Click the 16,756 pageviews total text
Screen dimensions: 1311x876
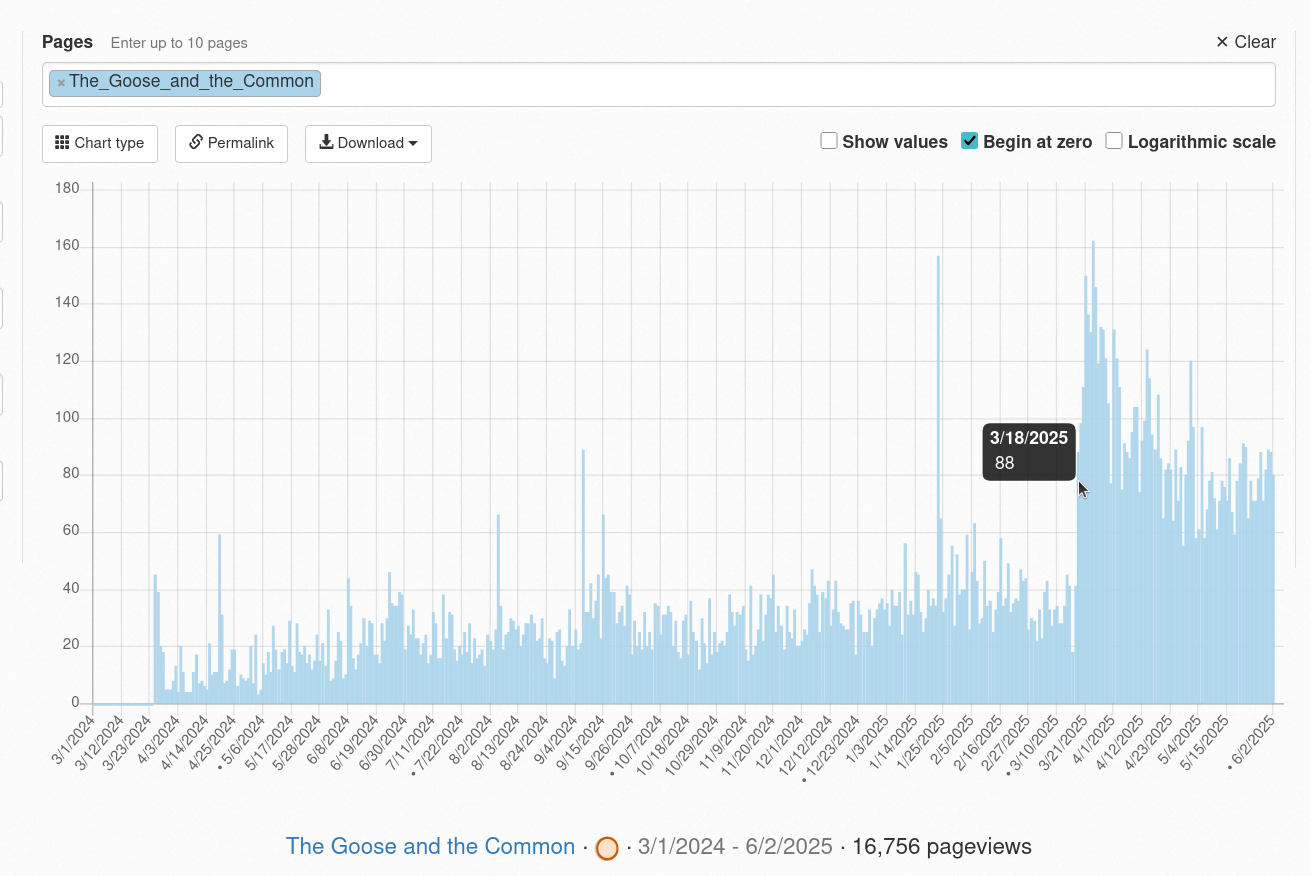(942, 846)
